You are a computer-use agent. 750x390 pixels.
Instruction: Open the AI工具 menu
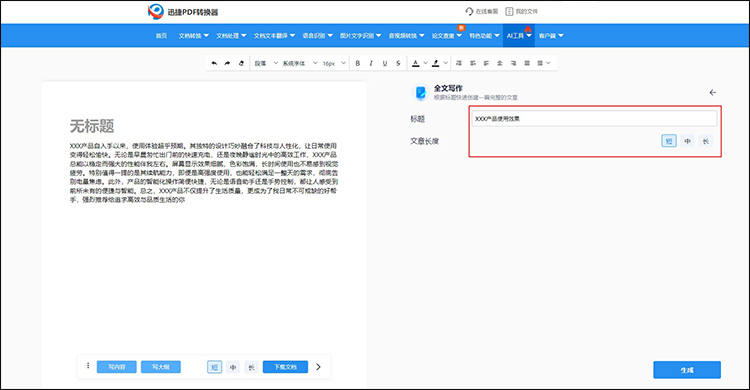[x=519, y=35]
